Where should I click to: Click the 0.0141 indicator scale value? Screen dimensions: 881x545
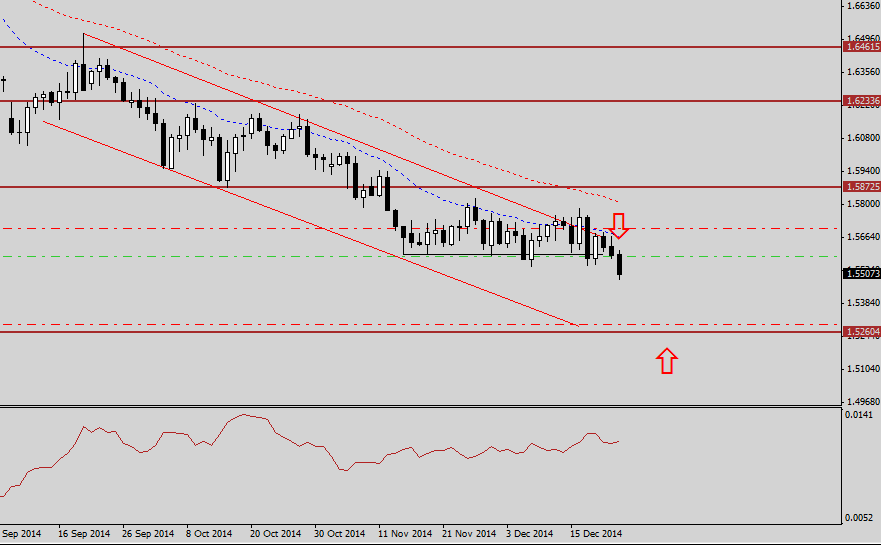(860, 415)
